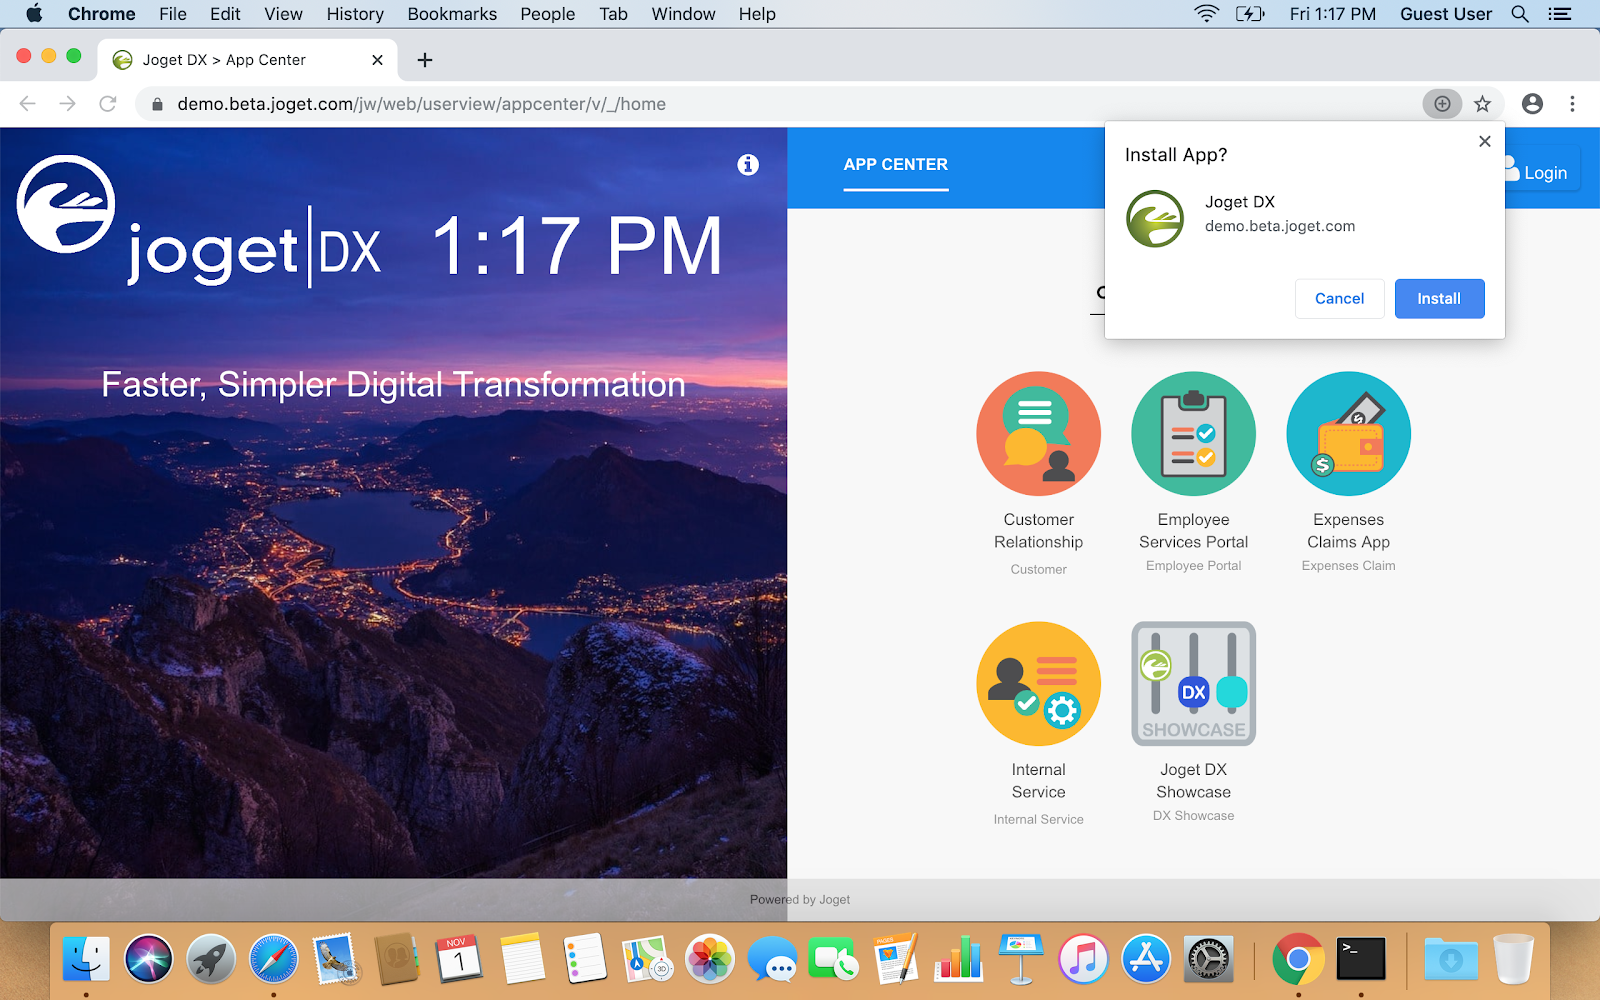
Task: Open the Wi-Fi status menu
Action: [1207, 14]
